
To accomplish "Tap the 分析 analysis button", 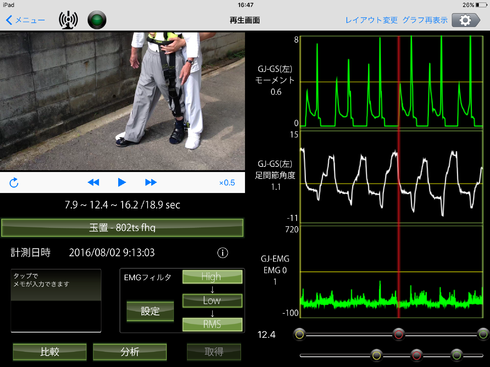I will click(x=130, y=352).
